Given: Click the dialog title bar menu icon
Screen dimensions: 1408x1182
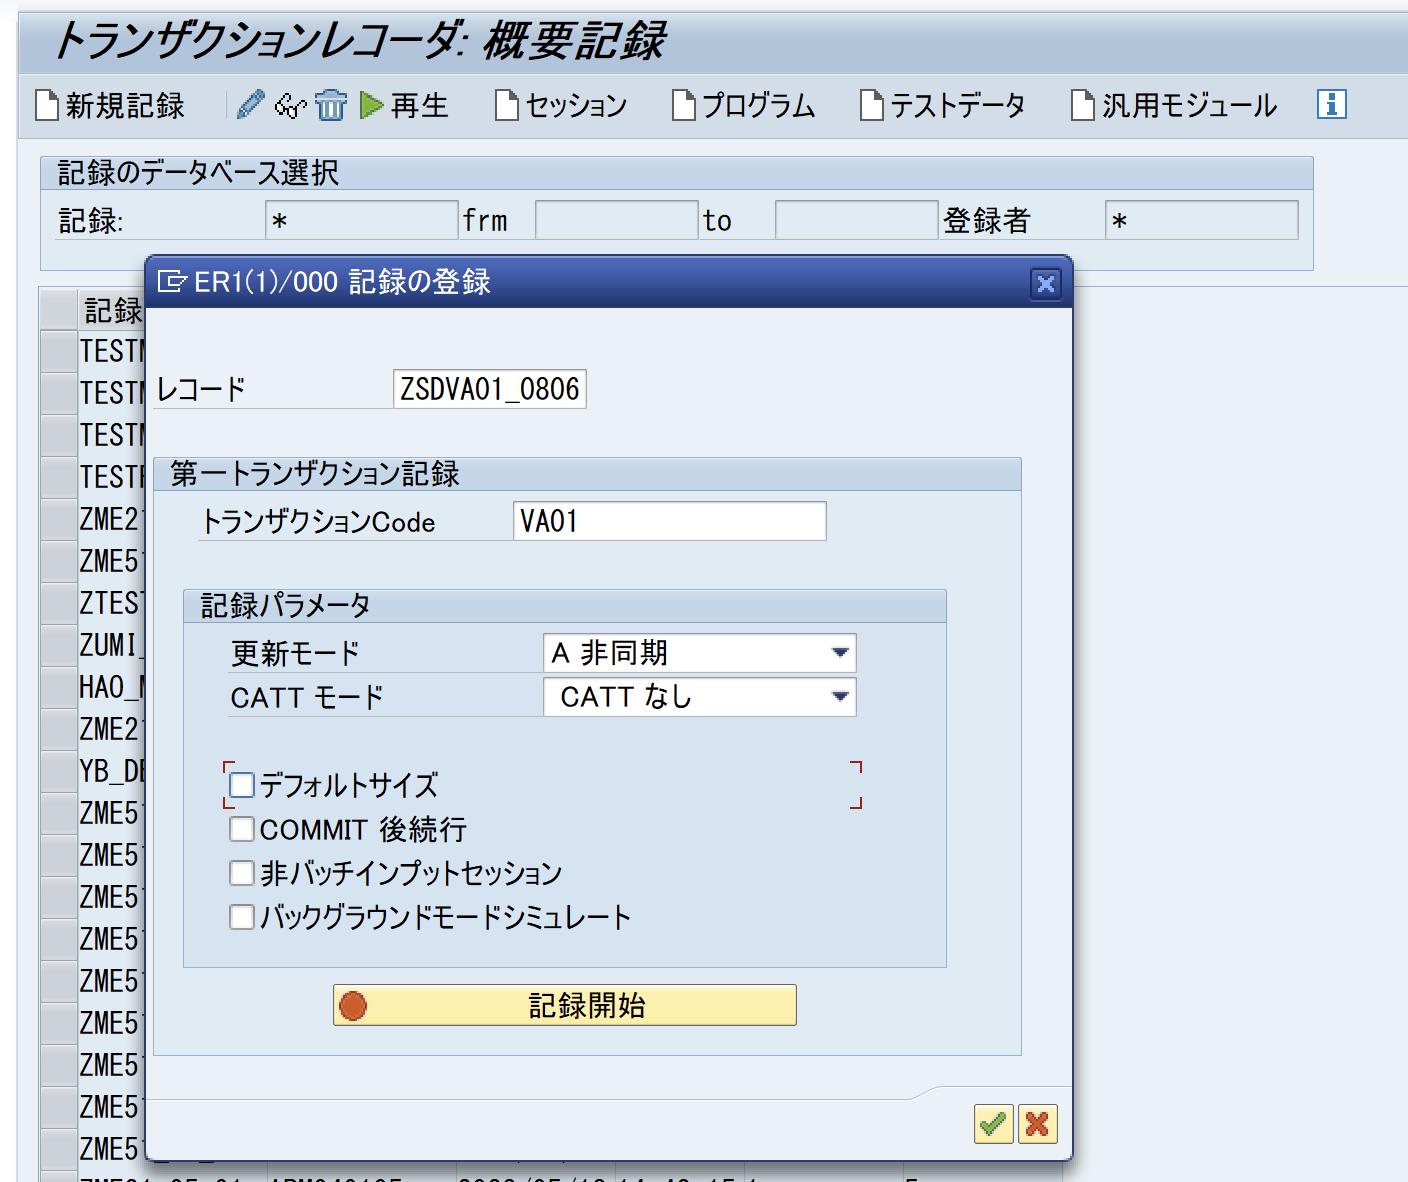Looking at the screenshot, I should pyautogui.click(x=172, y=282).
